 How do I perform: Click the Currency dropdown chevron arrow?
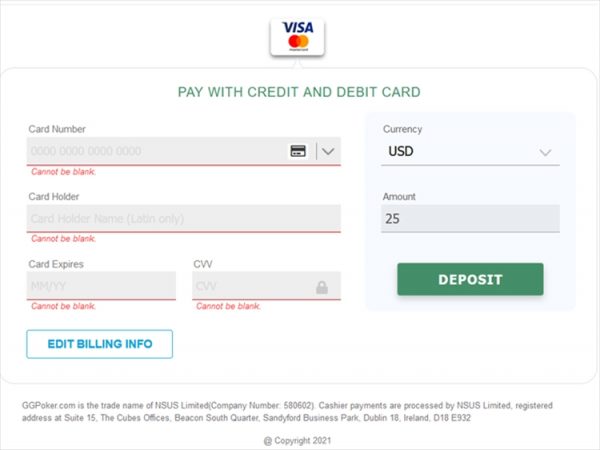(x=545, y=152)
